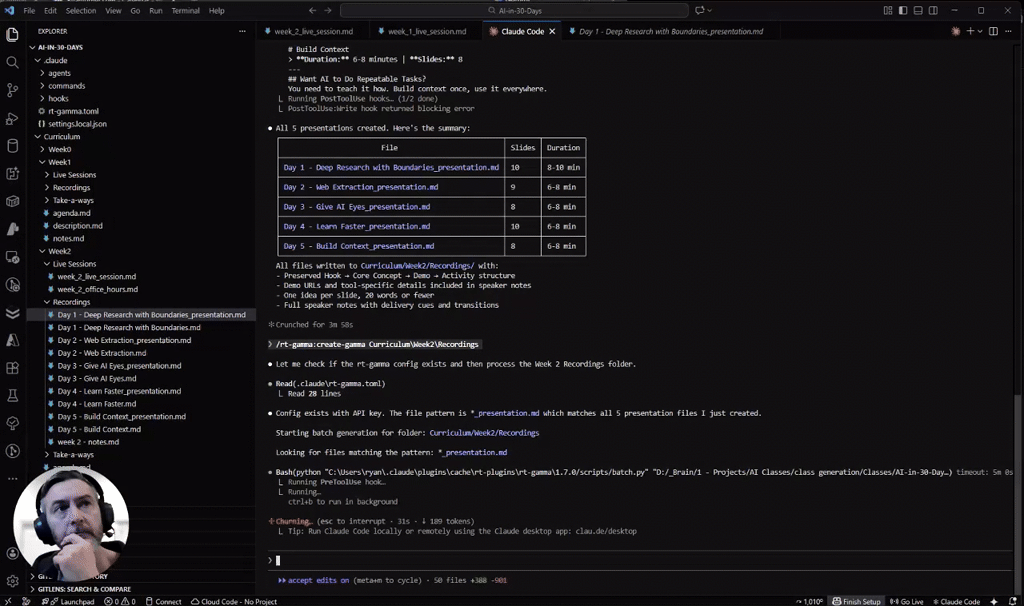Switch to Day 1 Deep Research presentation tab
1024x606 pixels.
[x=670, y=31]
